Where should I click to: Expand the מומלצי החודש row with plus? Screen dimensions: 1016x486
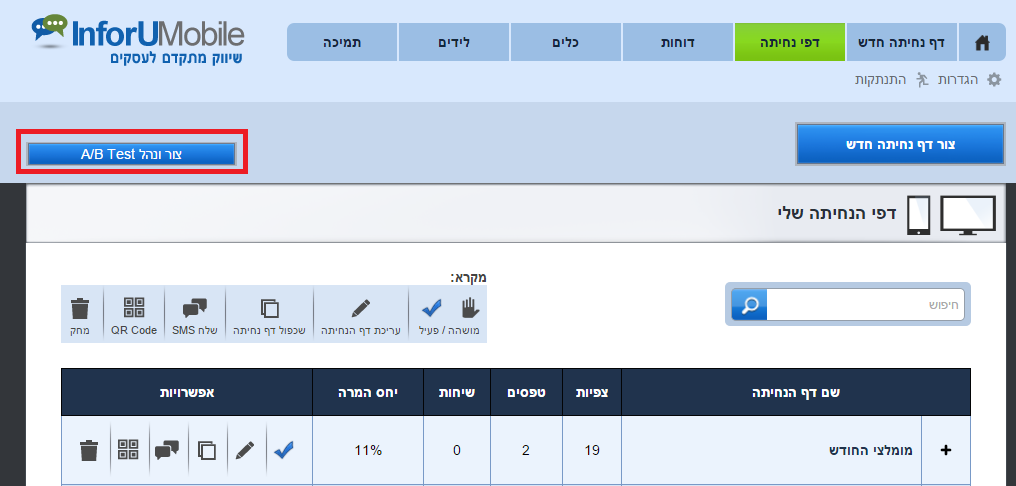click(946, 450)
